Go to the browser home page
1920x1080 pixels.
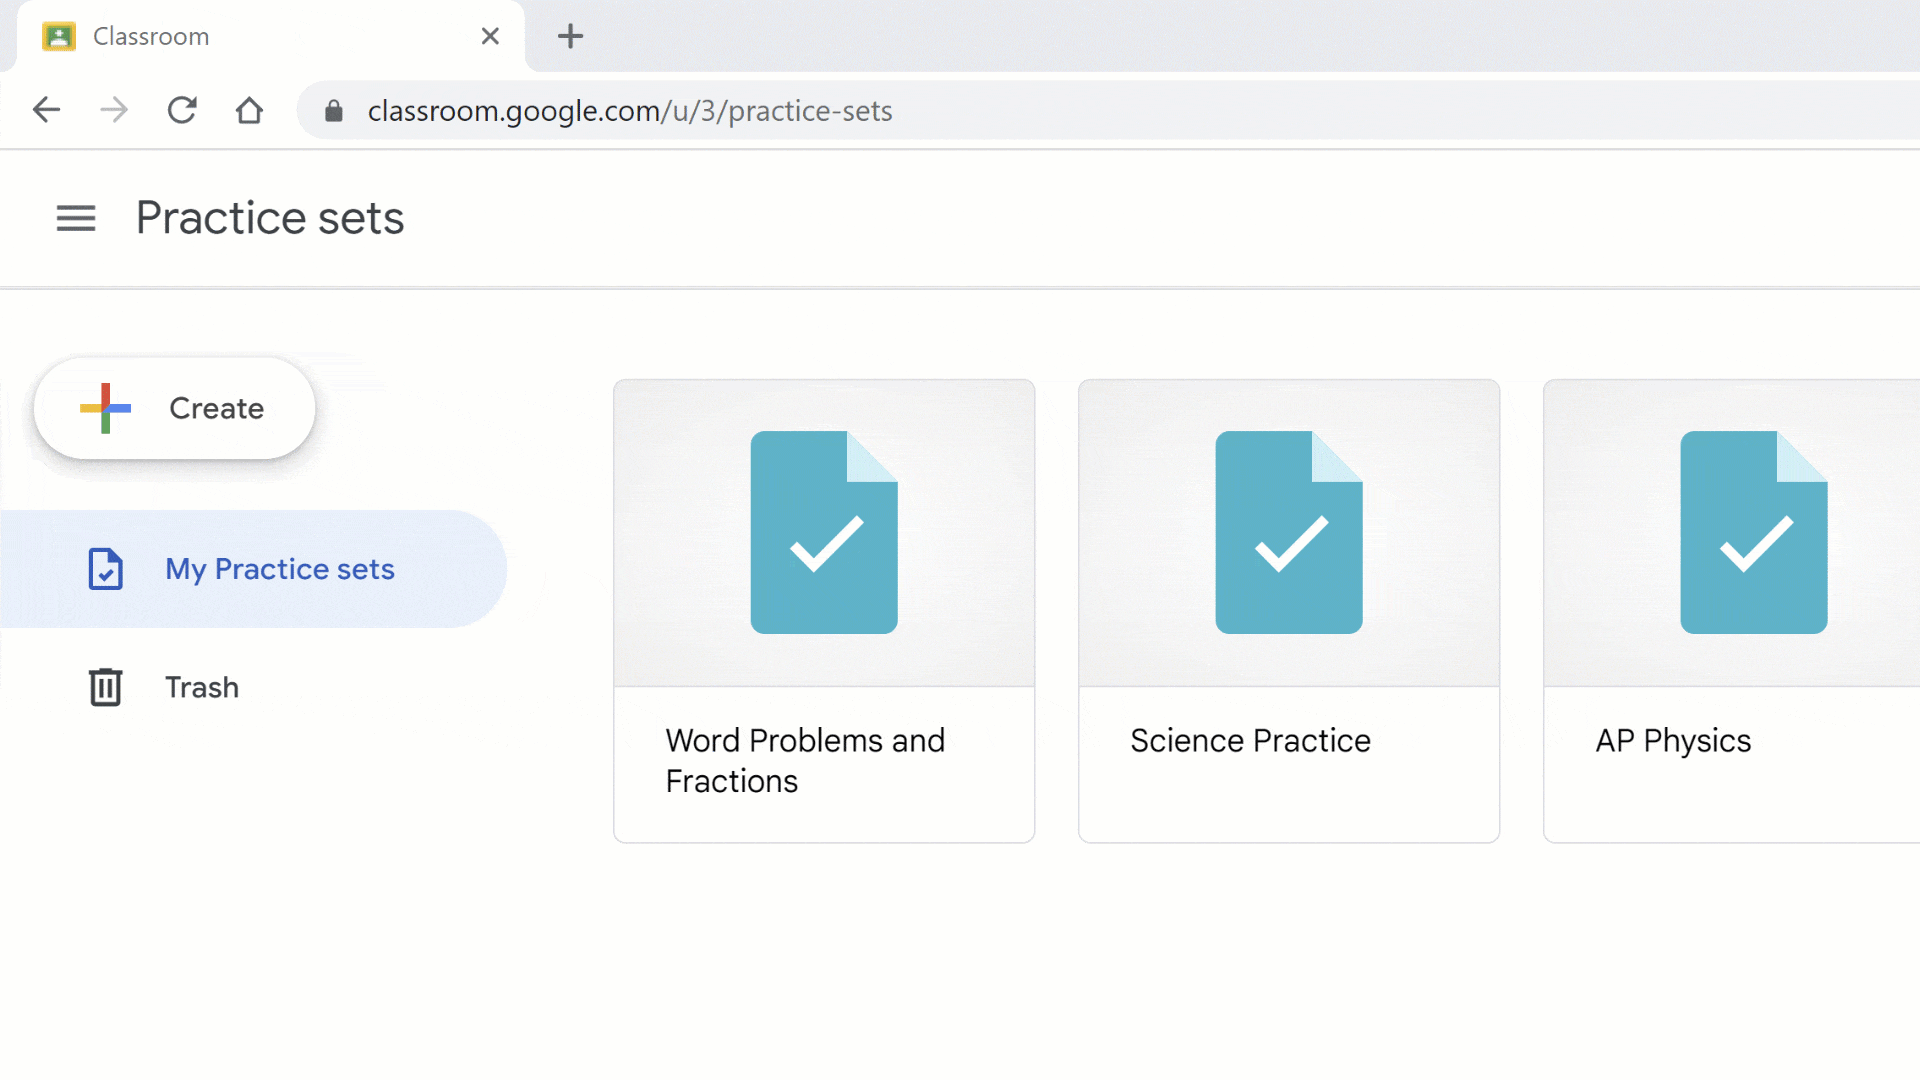(249, 110)
